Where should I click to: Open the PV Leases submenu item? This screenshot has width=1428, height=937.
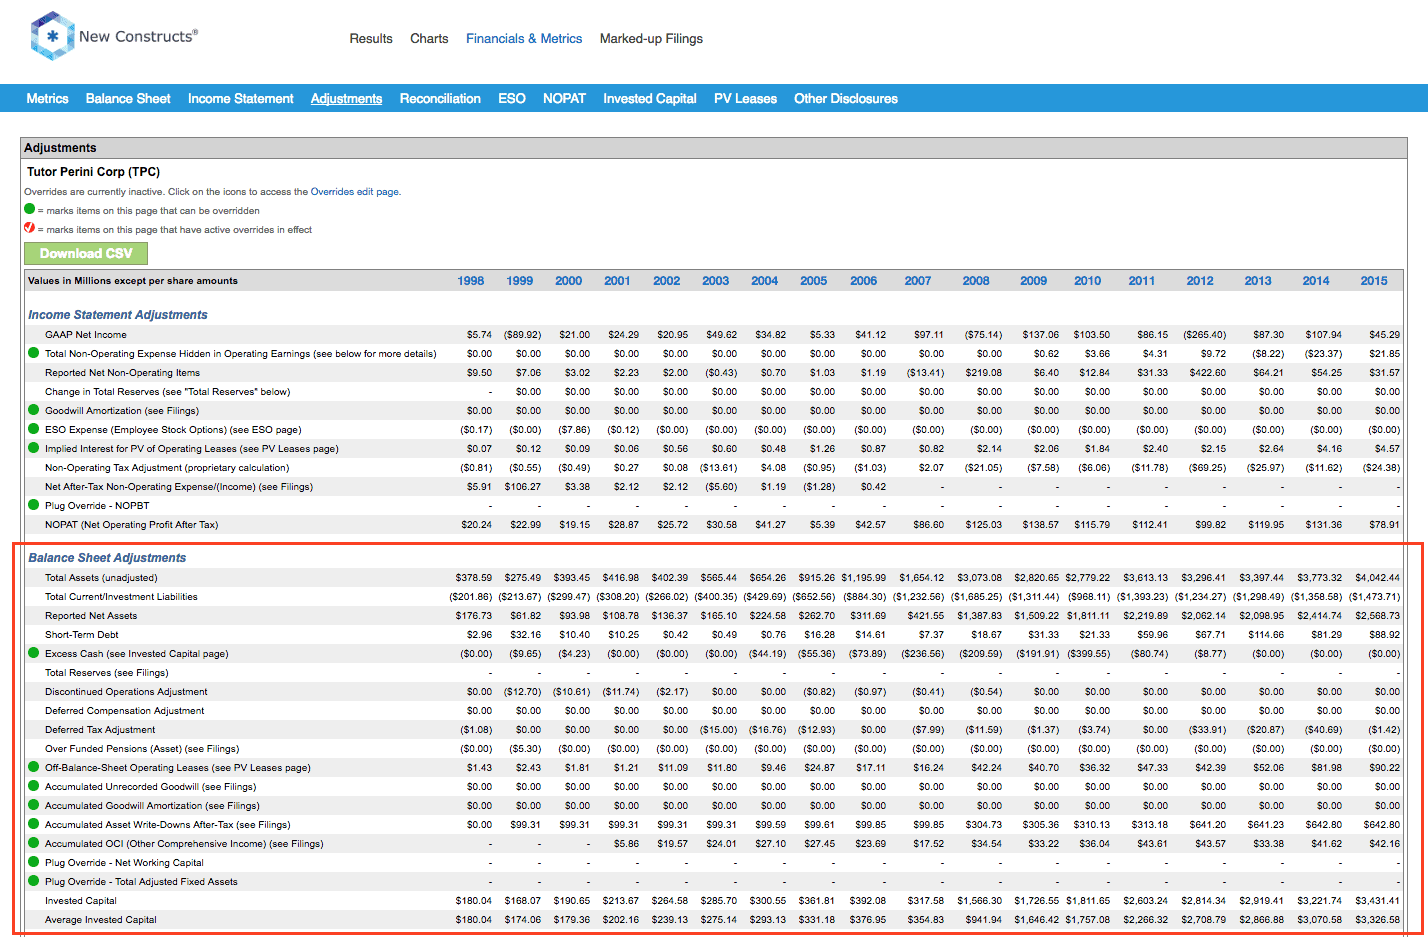745,98
